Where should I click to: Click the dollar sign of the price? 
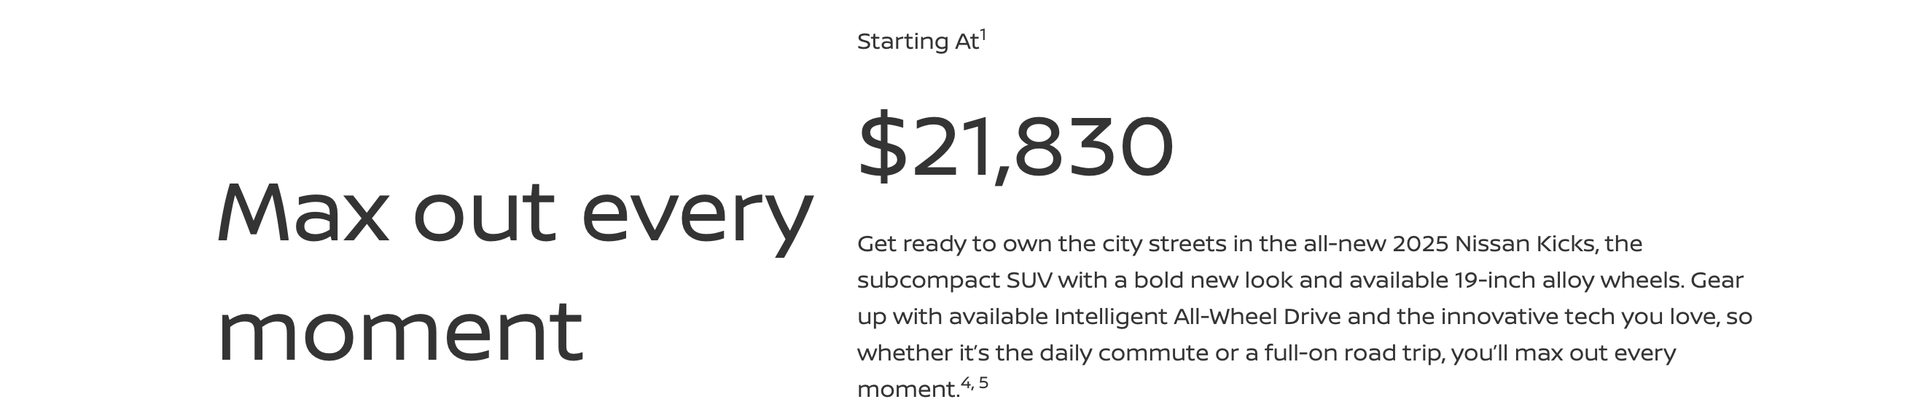pos(882,147)
